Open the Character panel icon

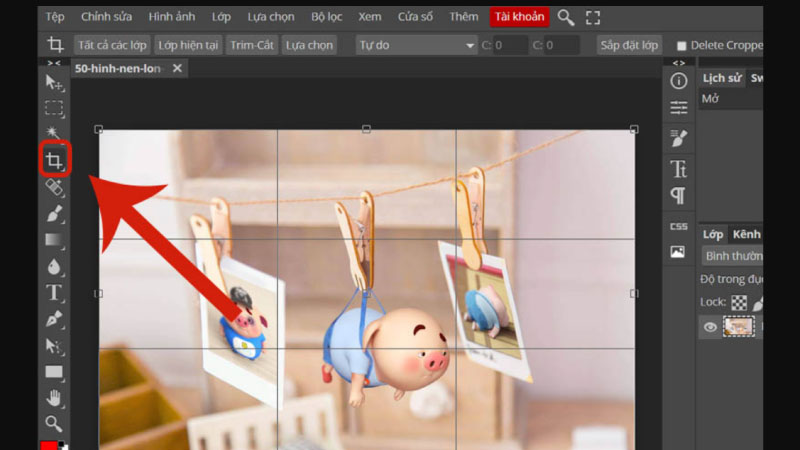tap(679, 168)
